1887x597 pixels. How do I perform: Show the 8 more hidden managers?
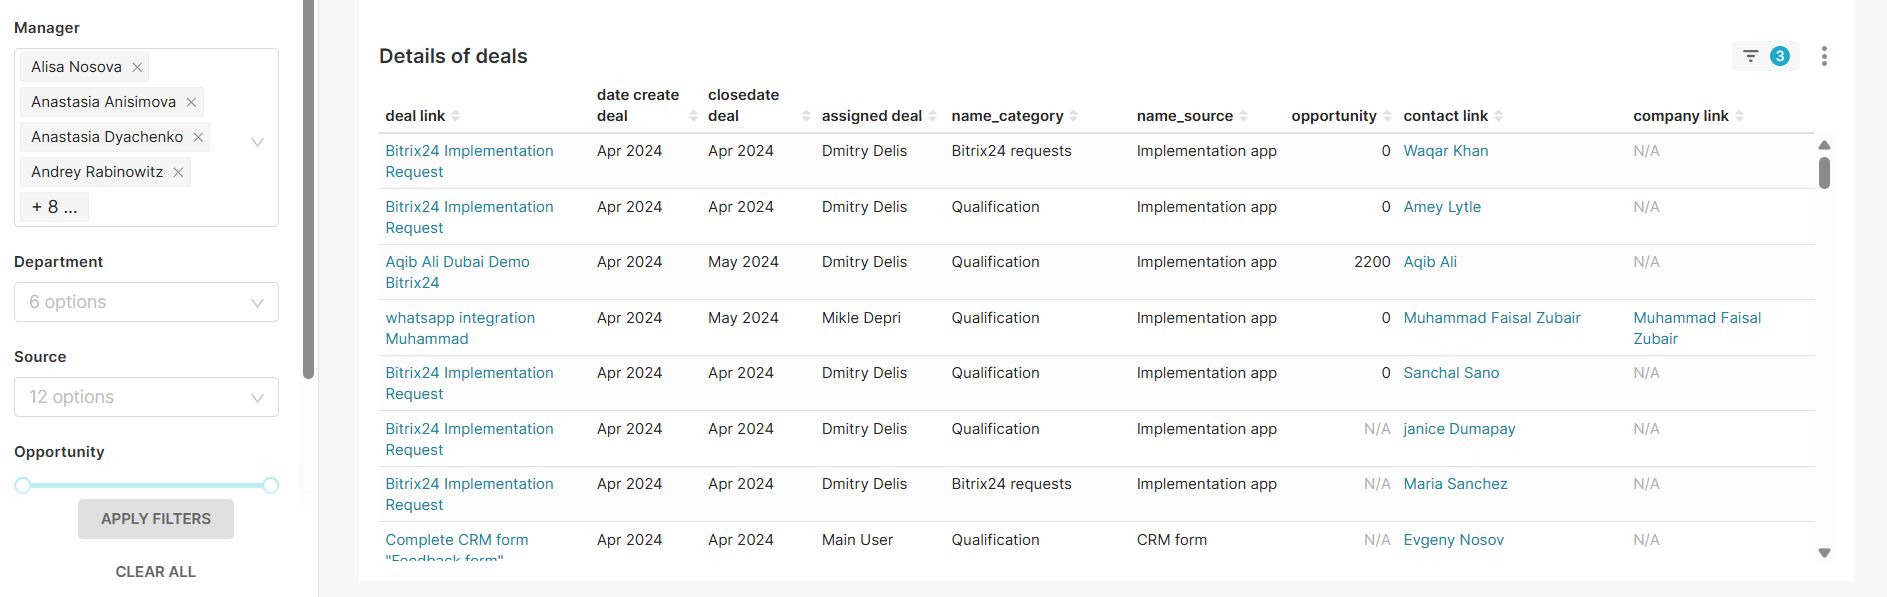54,207
